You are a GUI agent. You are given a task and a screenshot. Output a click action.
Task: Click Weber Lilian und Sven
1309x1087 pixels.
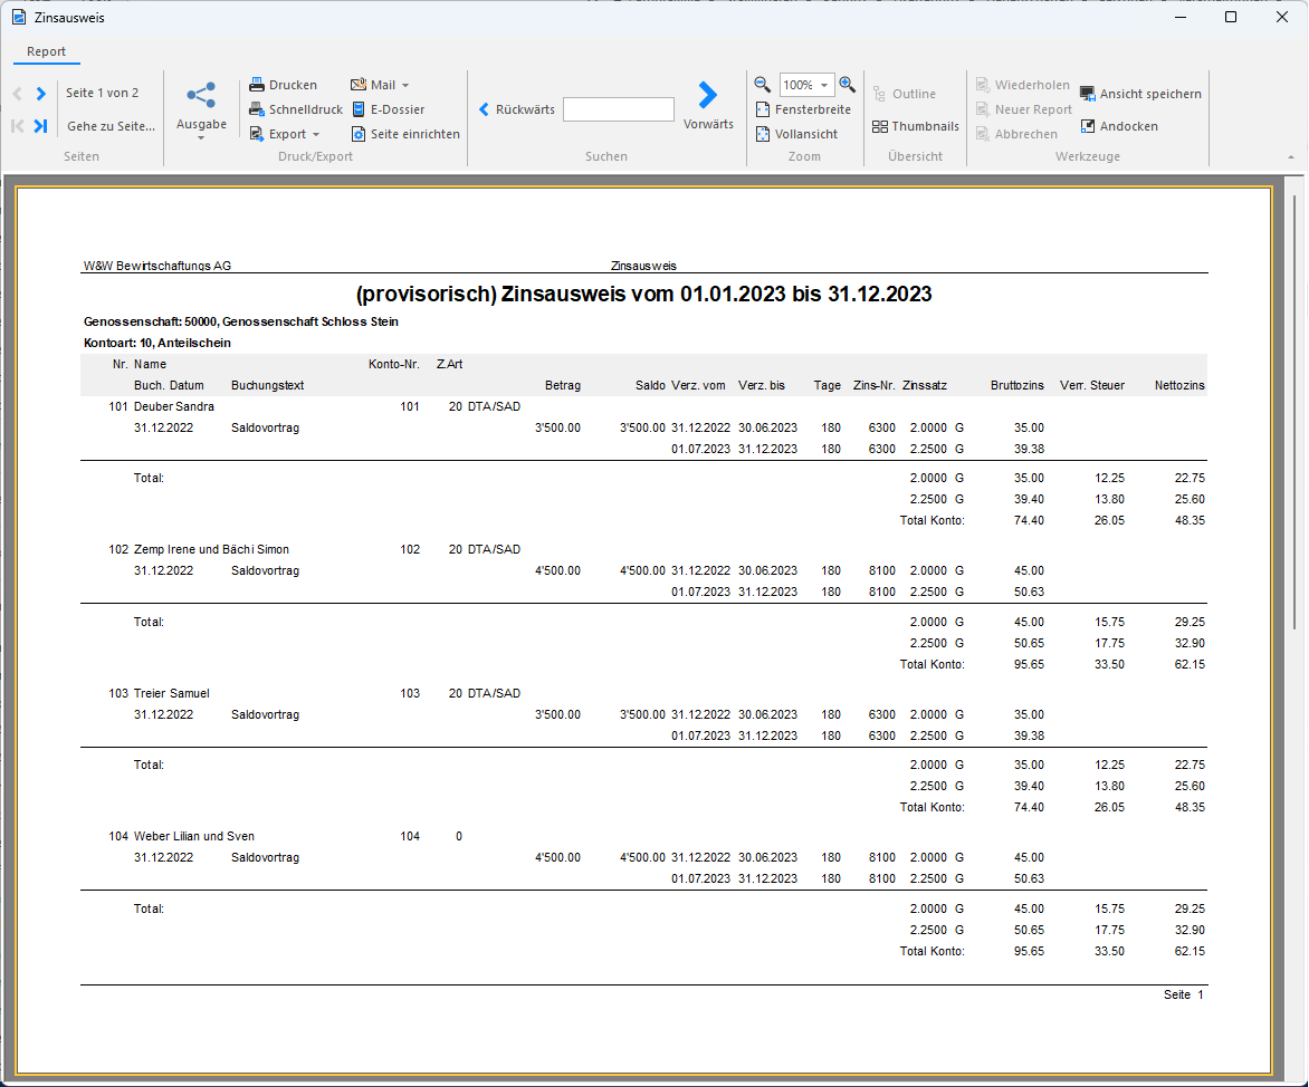point(194,837)
